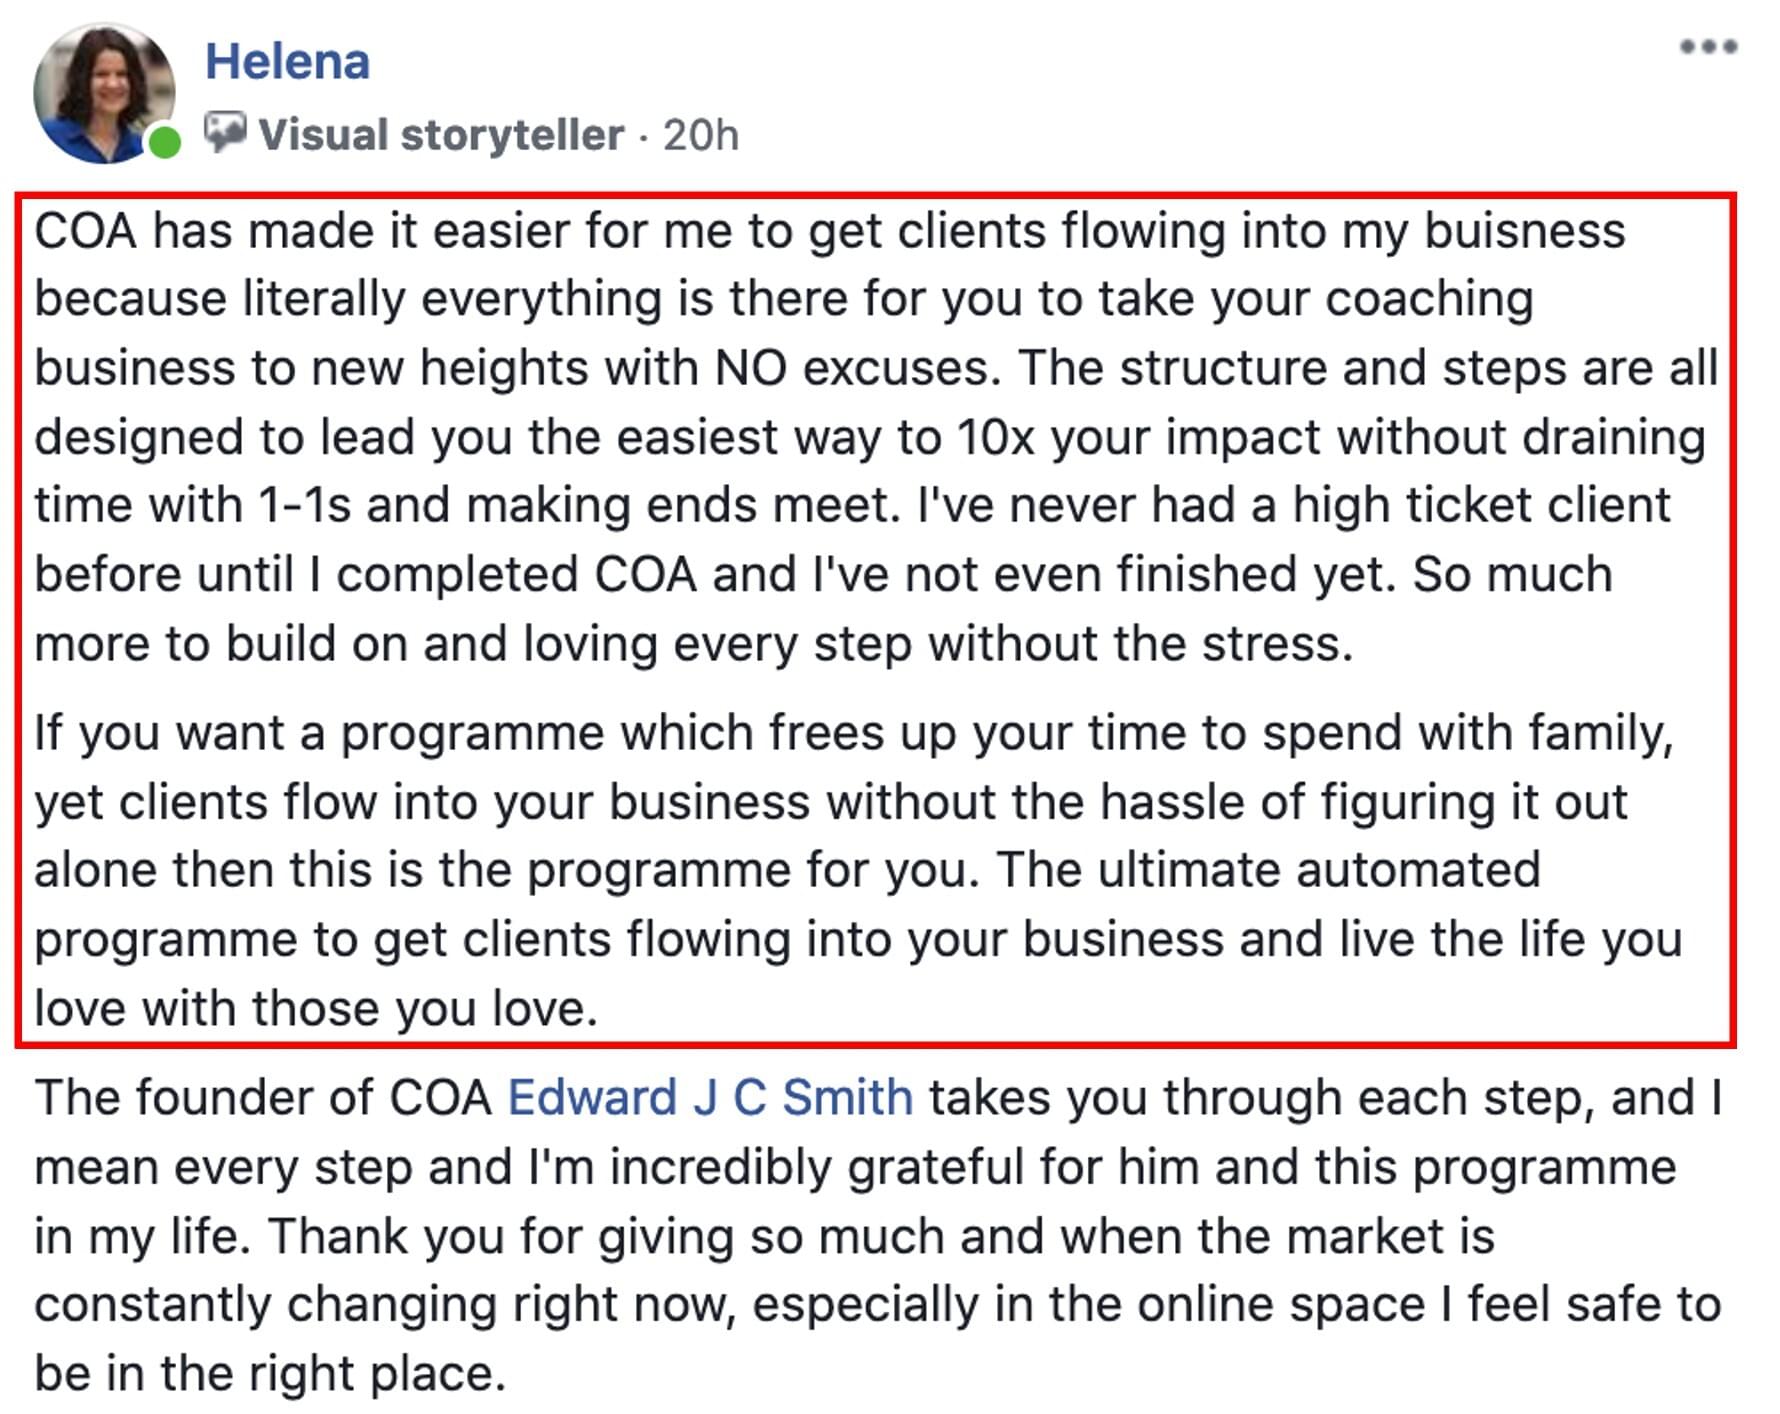Open Helena's profile picture
1780x1414 pixels.
[x=104, y=93]
